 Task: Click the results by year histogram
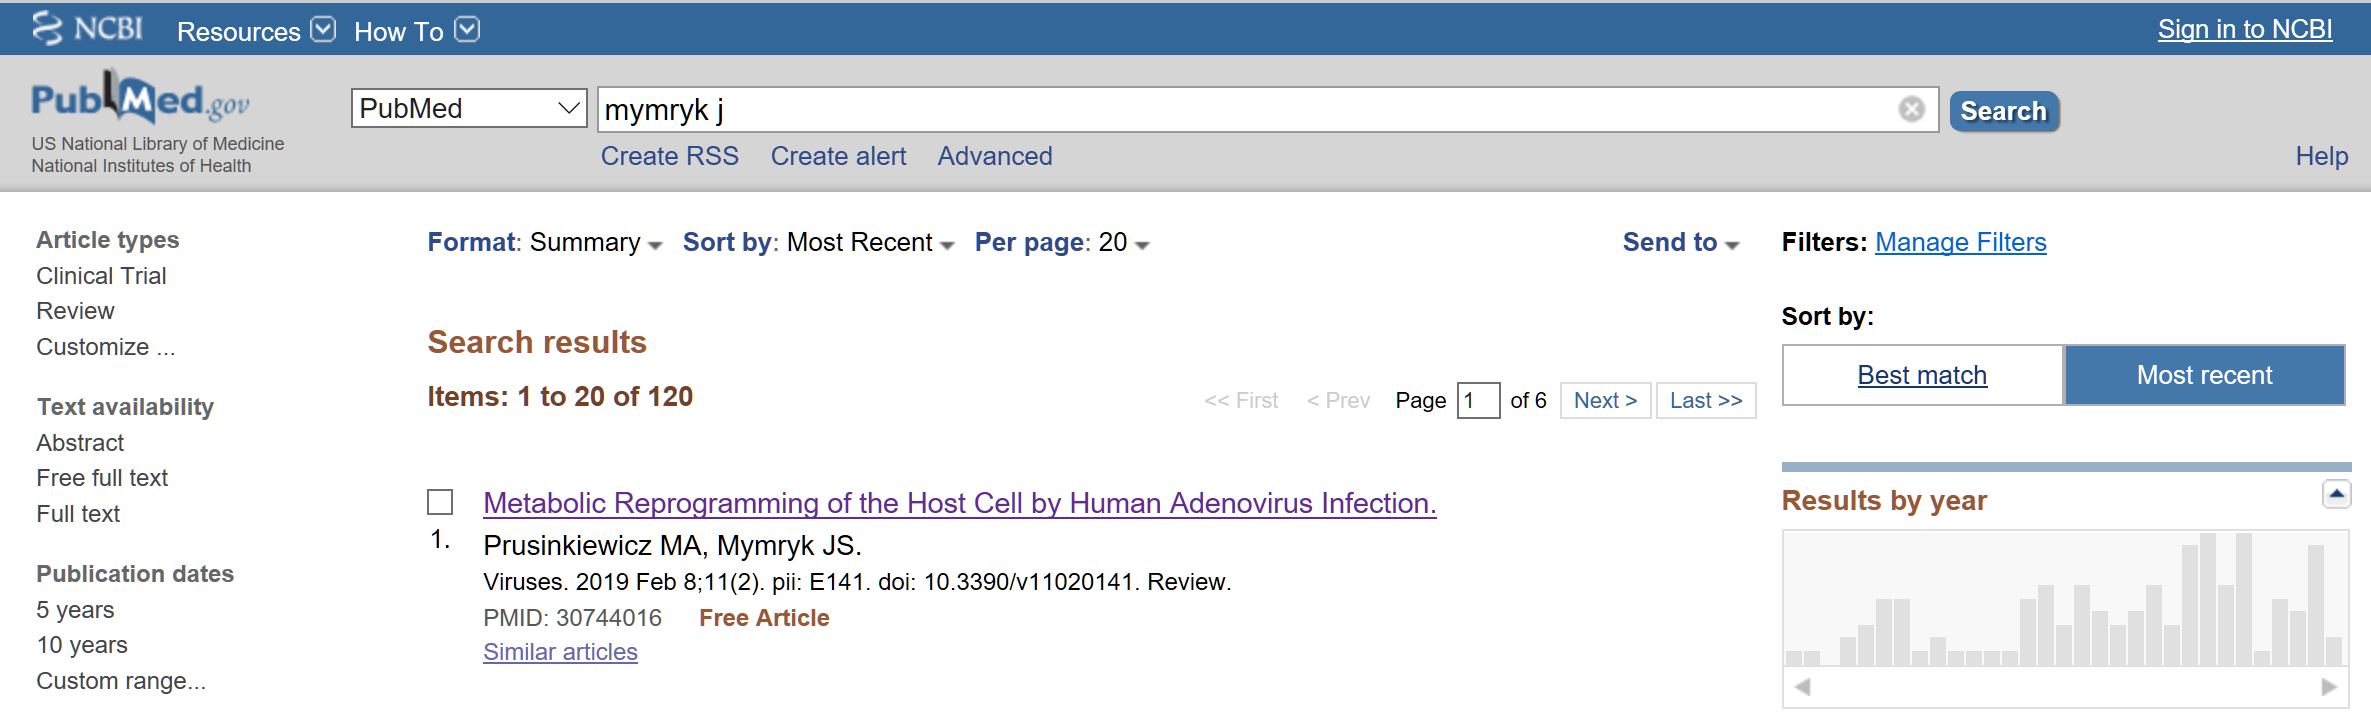pyautogui.click(x=2065, y=600)
